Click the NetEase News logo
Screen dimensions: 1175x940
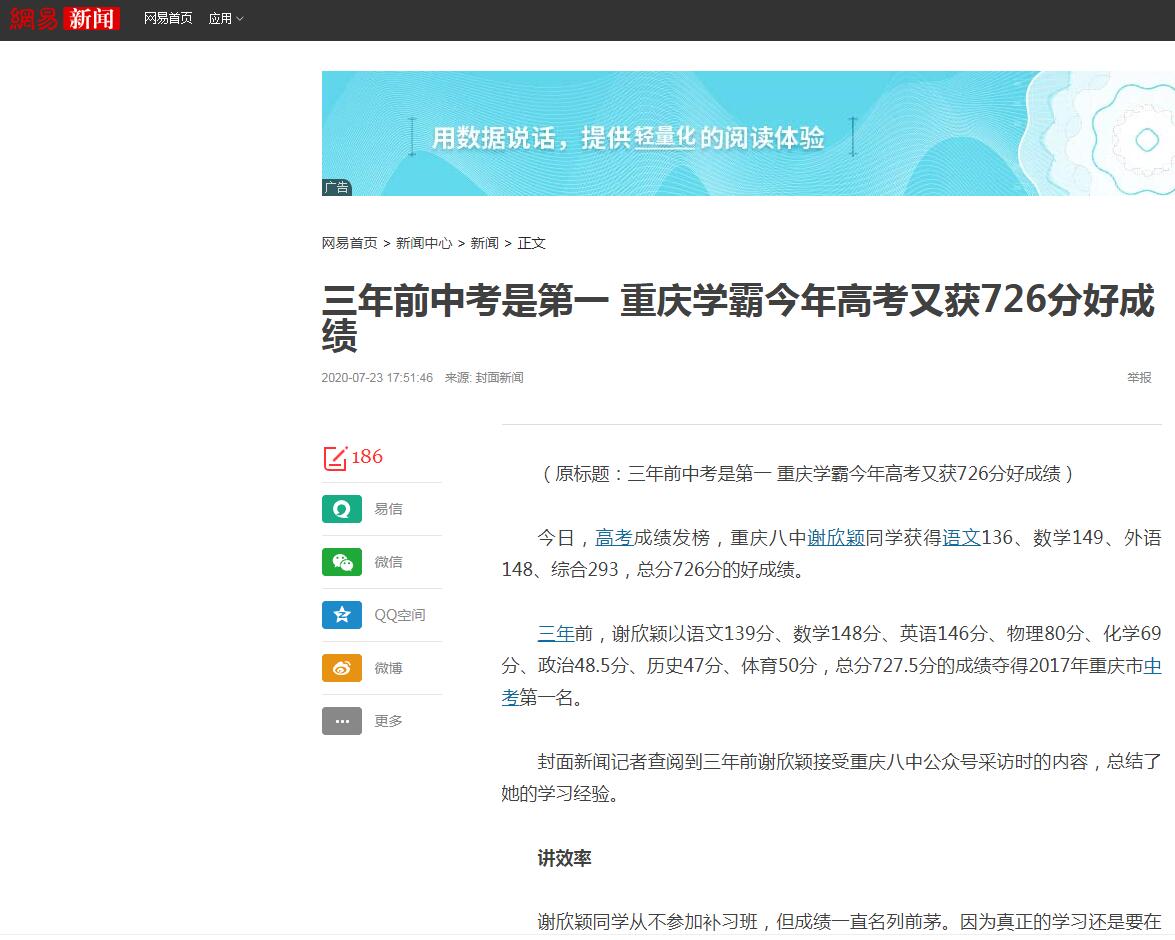coord(65,18)
